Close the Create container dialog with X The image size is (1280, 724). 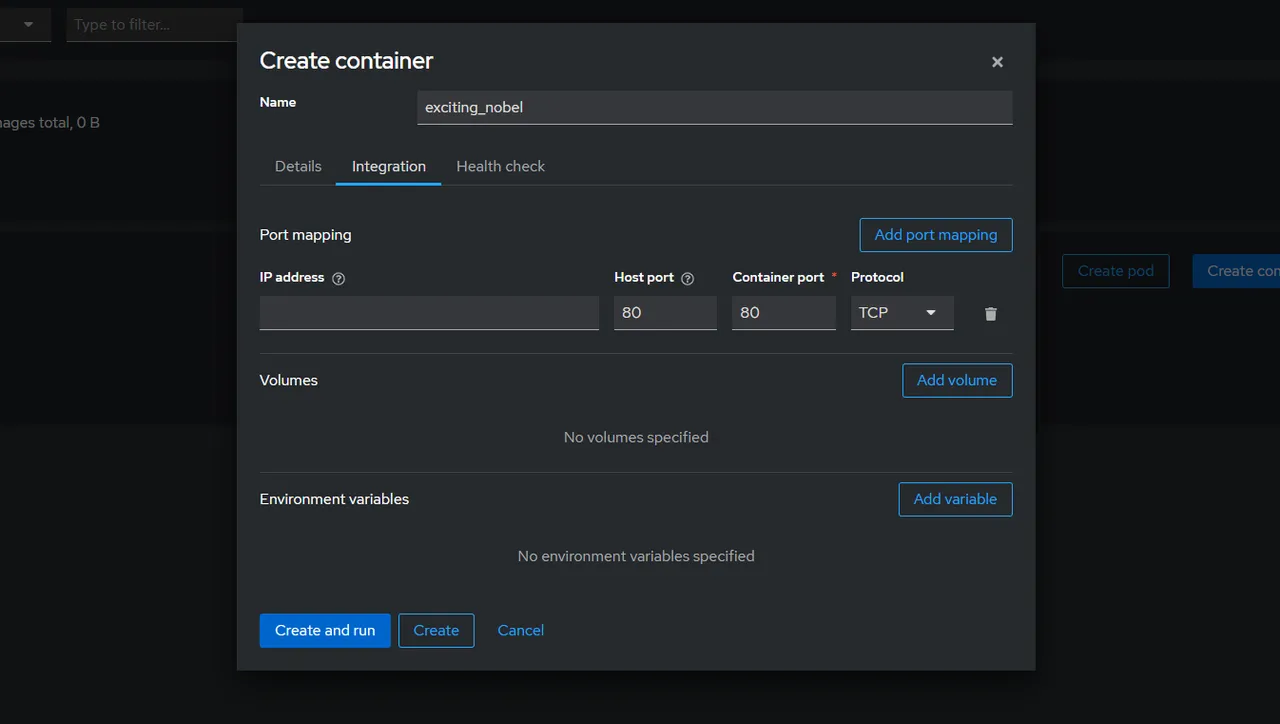tap(997, 62)
